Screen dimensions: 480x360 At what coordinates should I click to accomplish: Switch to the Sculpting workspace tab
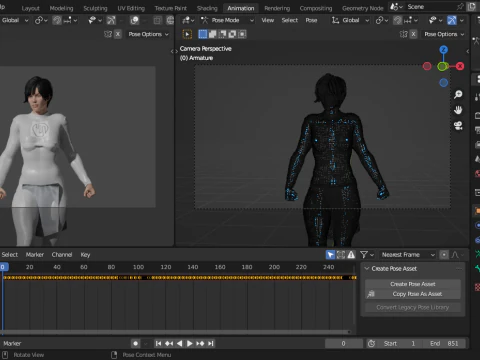[x=95, y=8]
